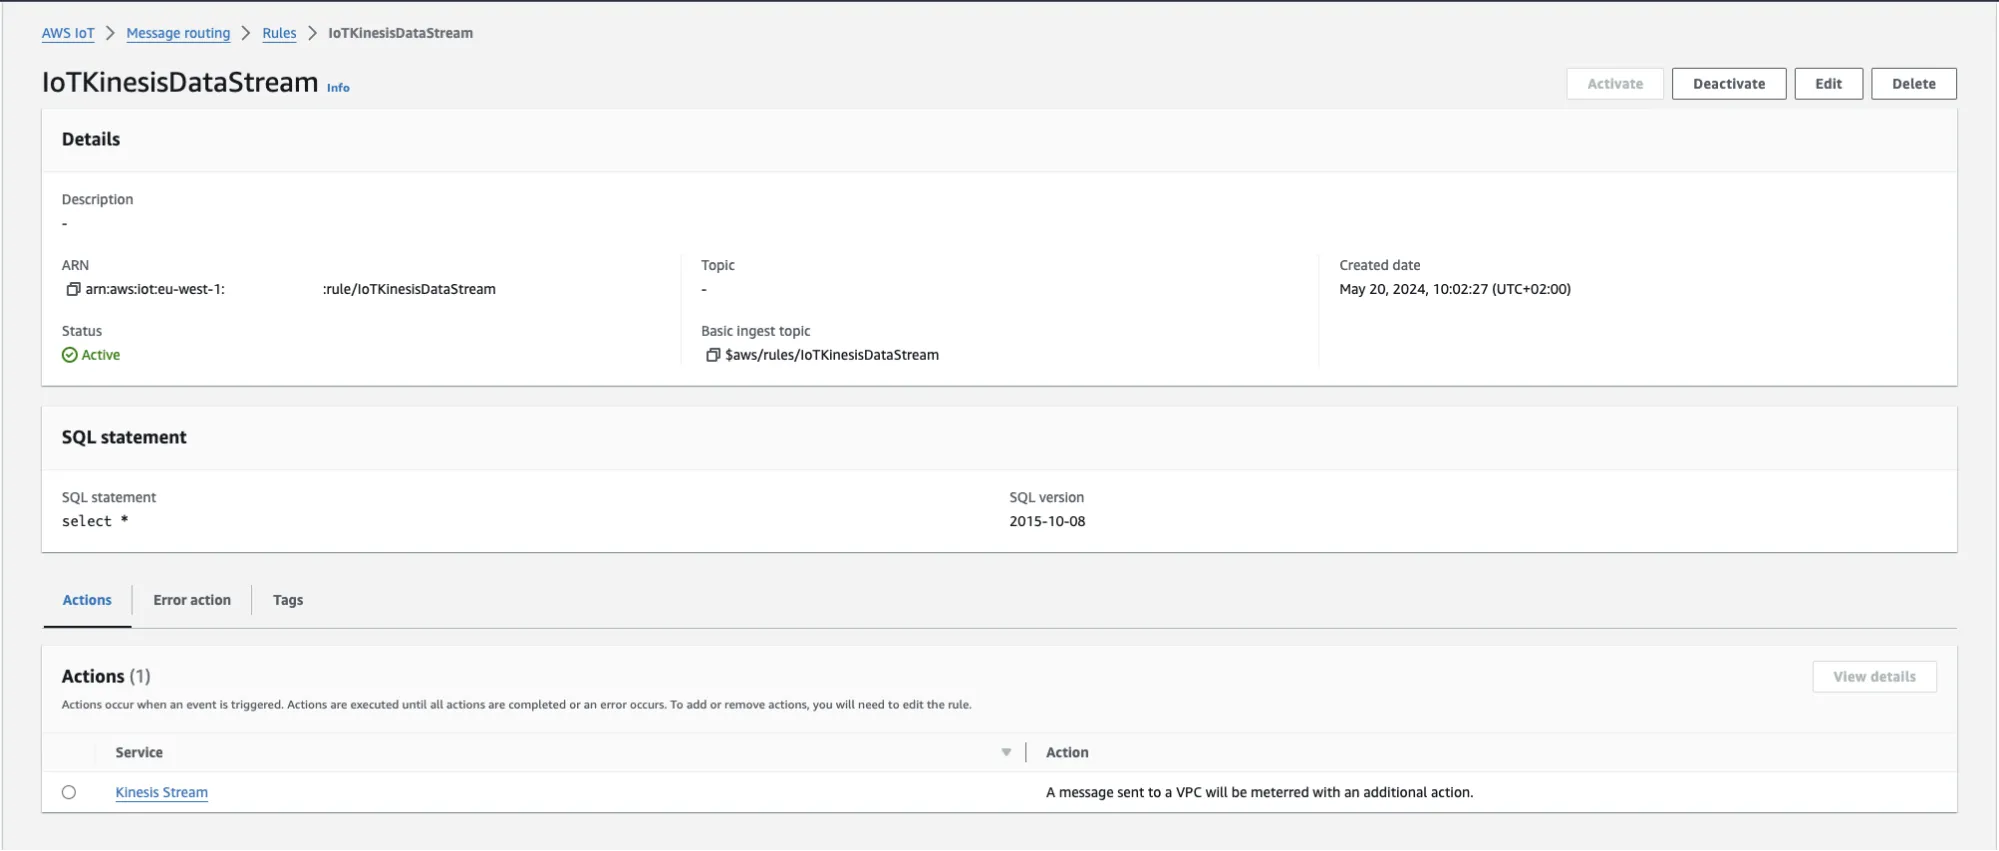Delete the rule
Image resolution: width=1999 pixels, height=851 pixels.
click(1914, 84)
